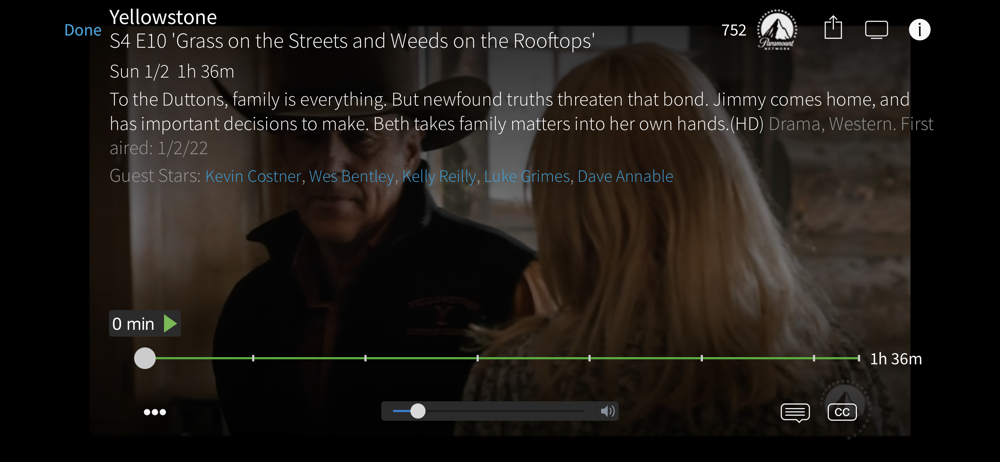Click the volume slider knob

coord(418,411)
